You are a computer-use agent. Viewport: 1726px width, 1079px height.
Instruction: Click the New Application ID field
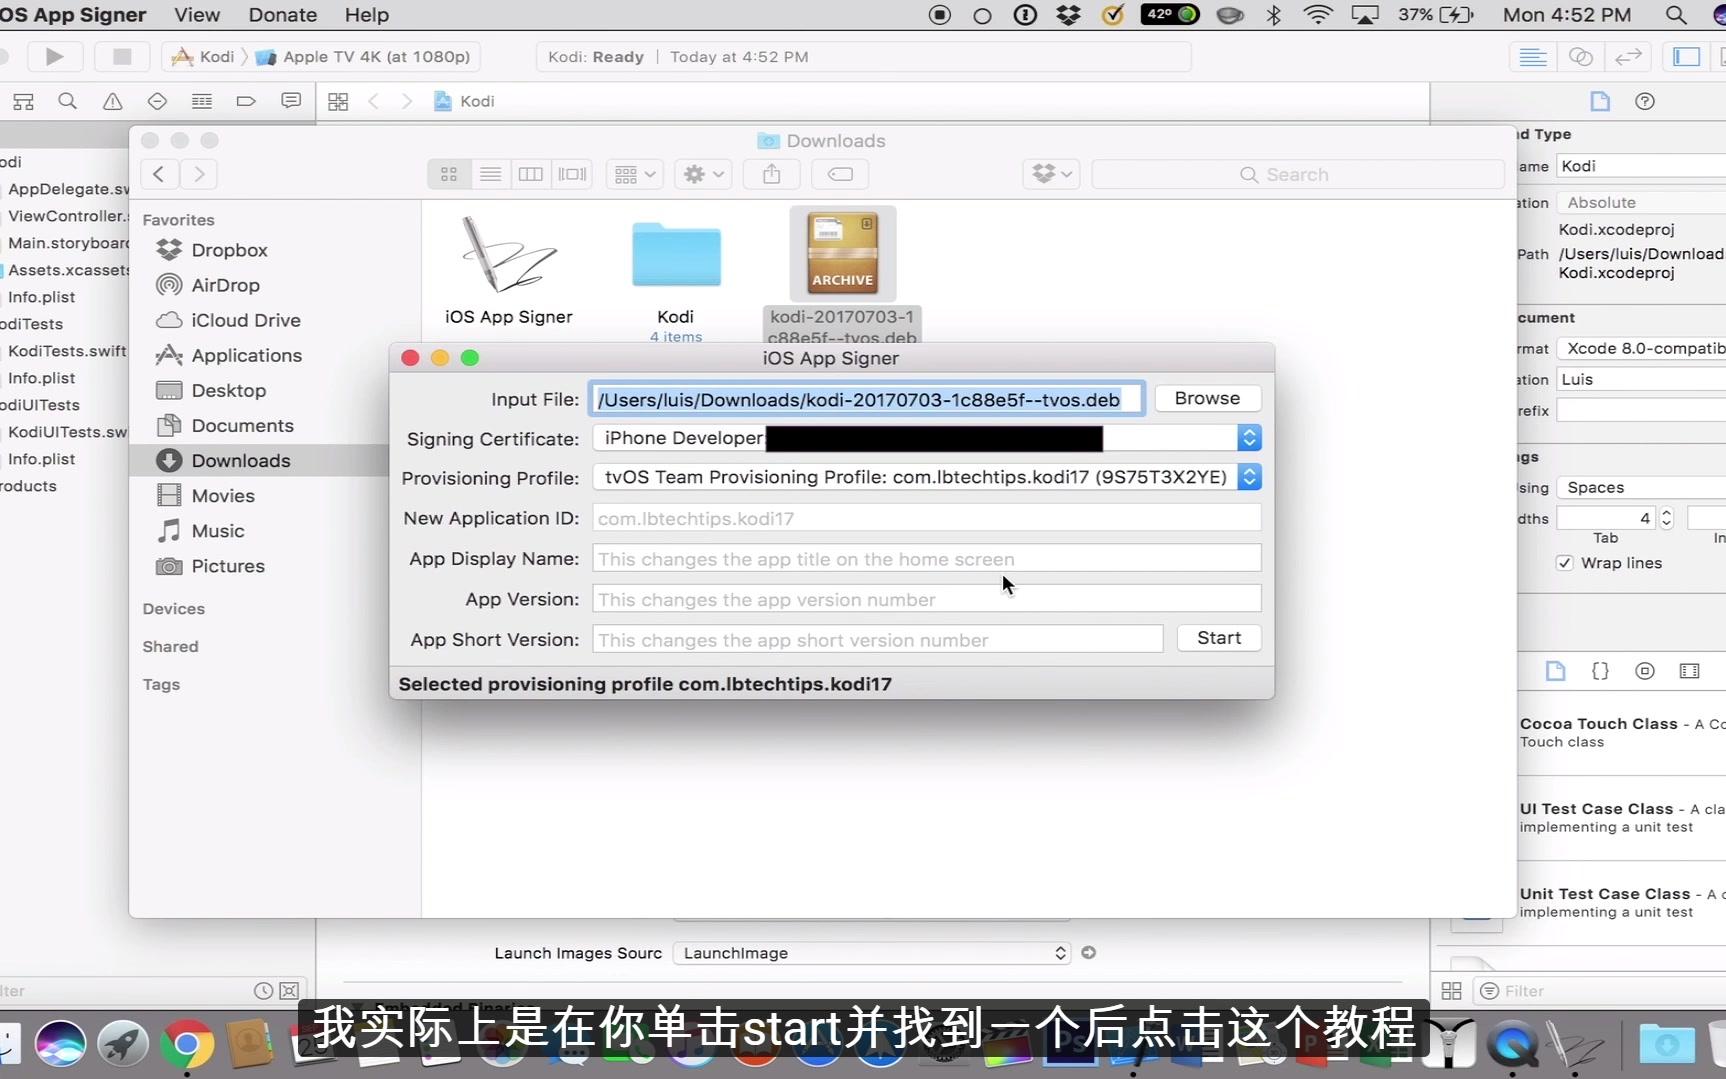(x=927, y=518)
